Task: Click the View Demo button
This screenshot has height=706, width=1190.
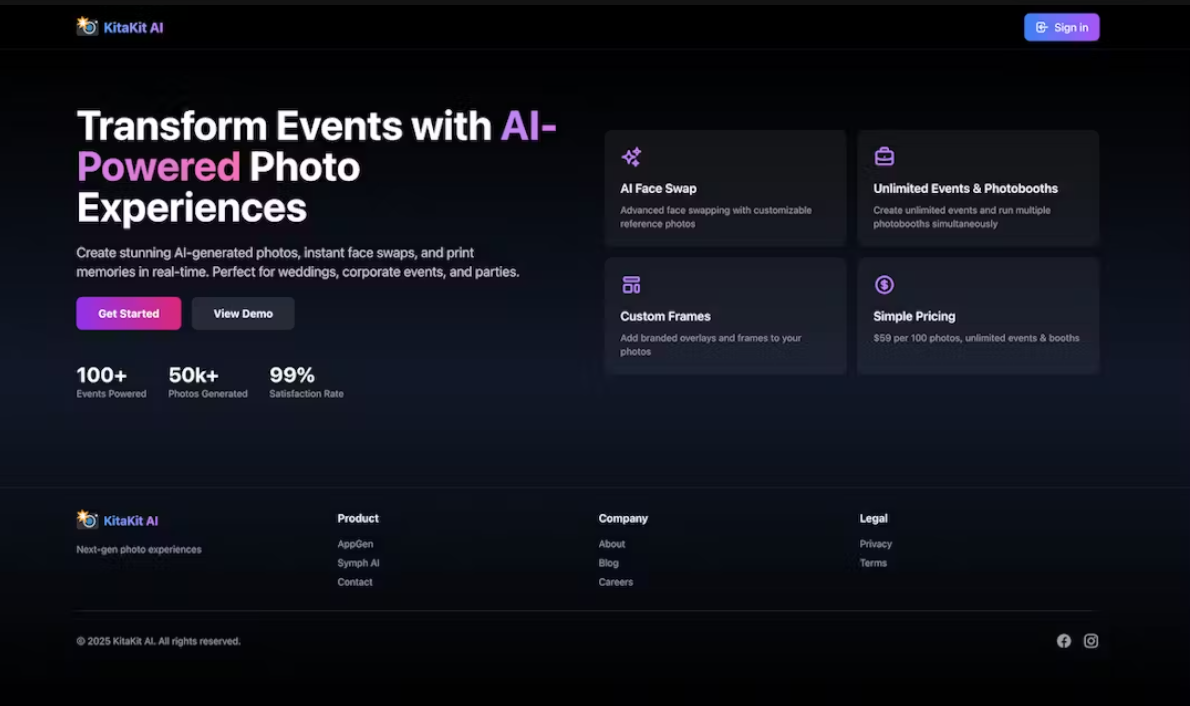Action: click(x=243, y=314)
